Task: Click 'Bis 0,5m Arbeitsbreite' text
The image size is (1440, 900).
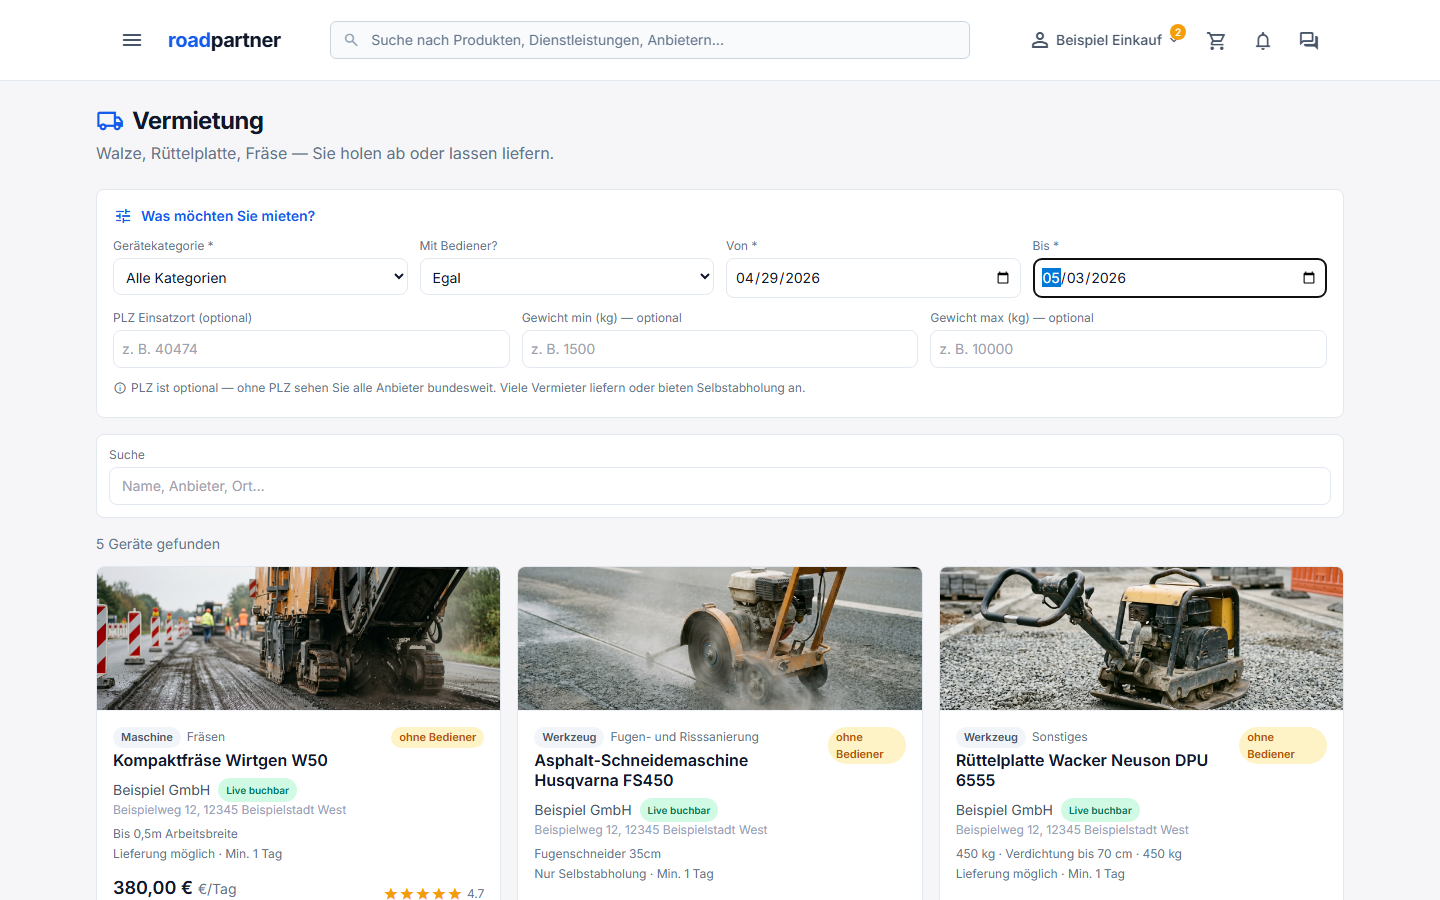Action: [175, 834]
